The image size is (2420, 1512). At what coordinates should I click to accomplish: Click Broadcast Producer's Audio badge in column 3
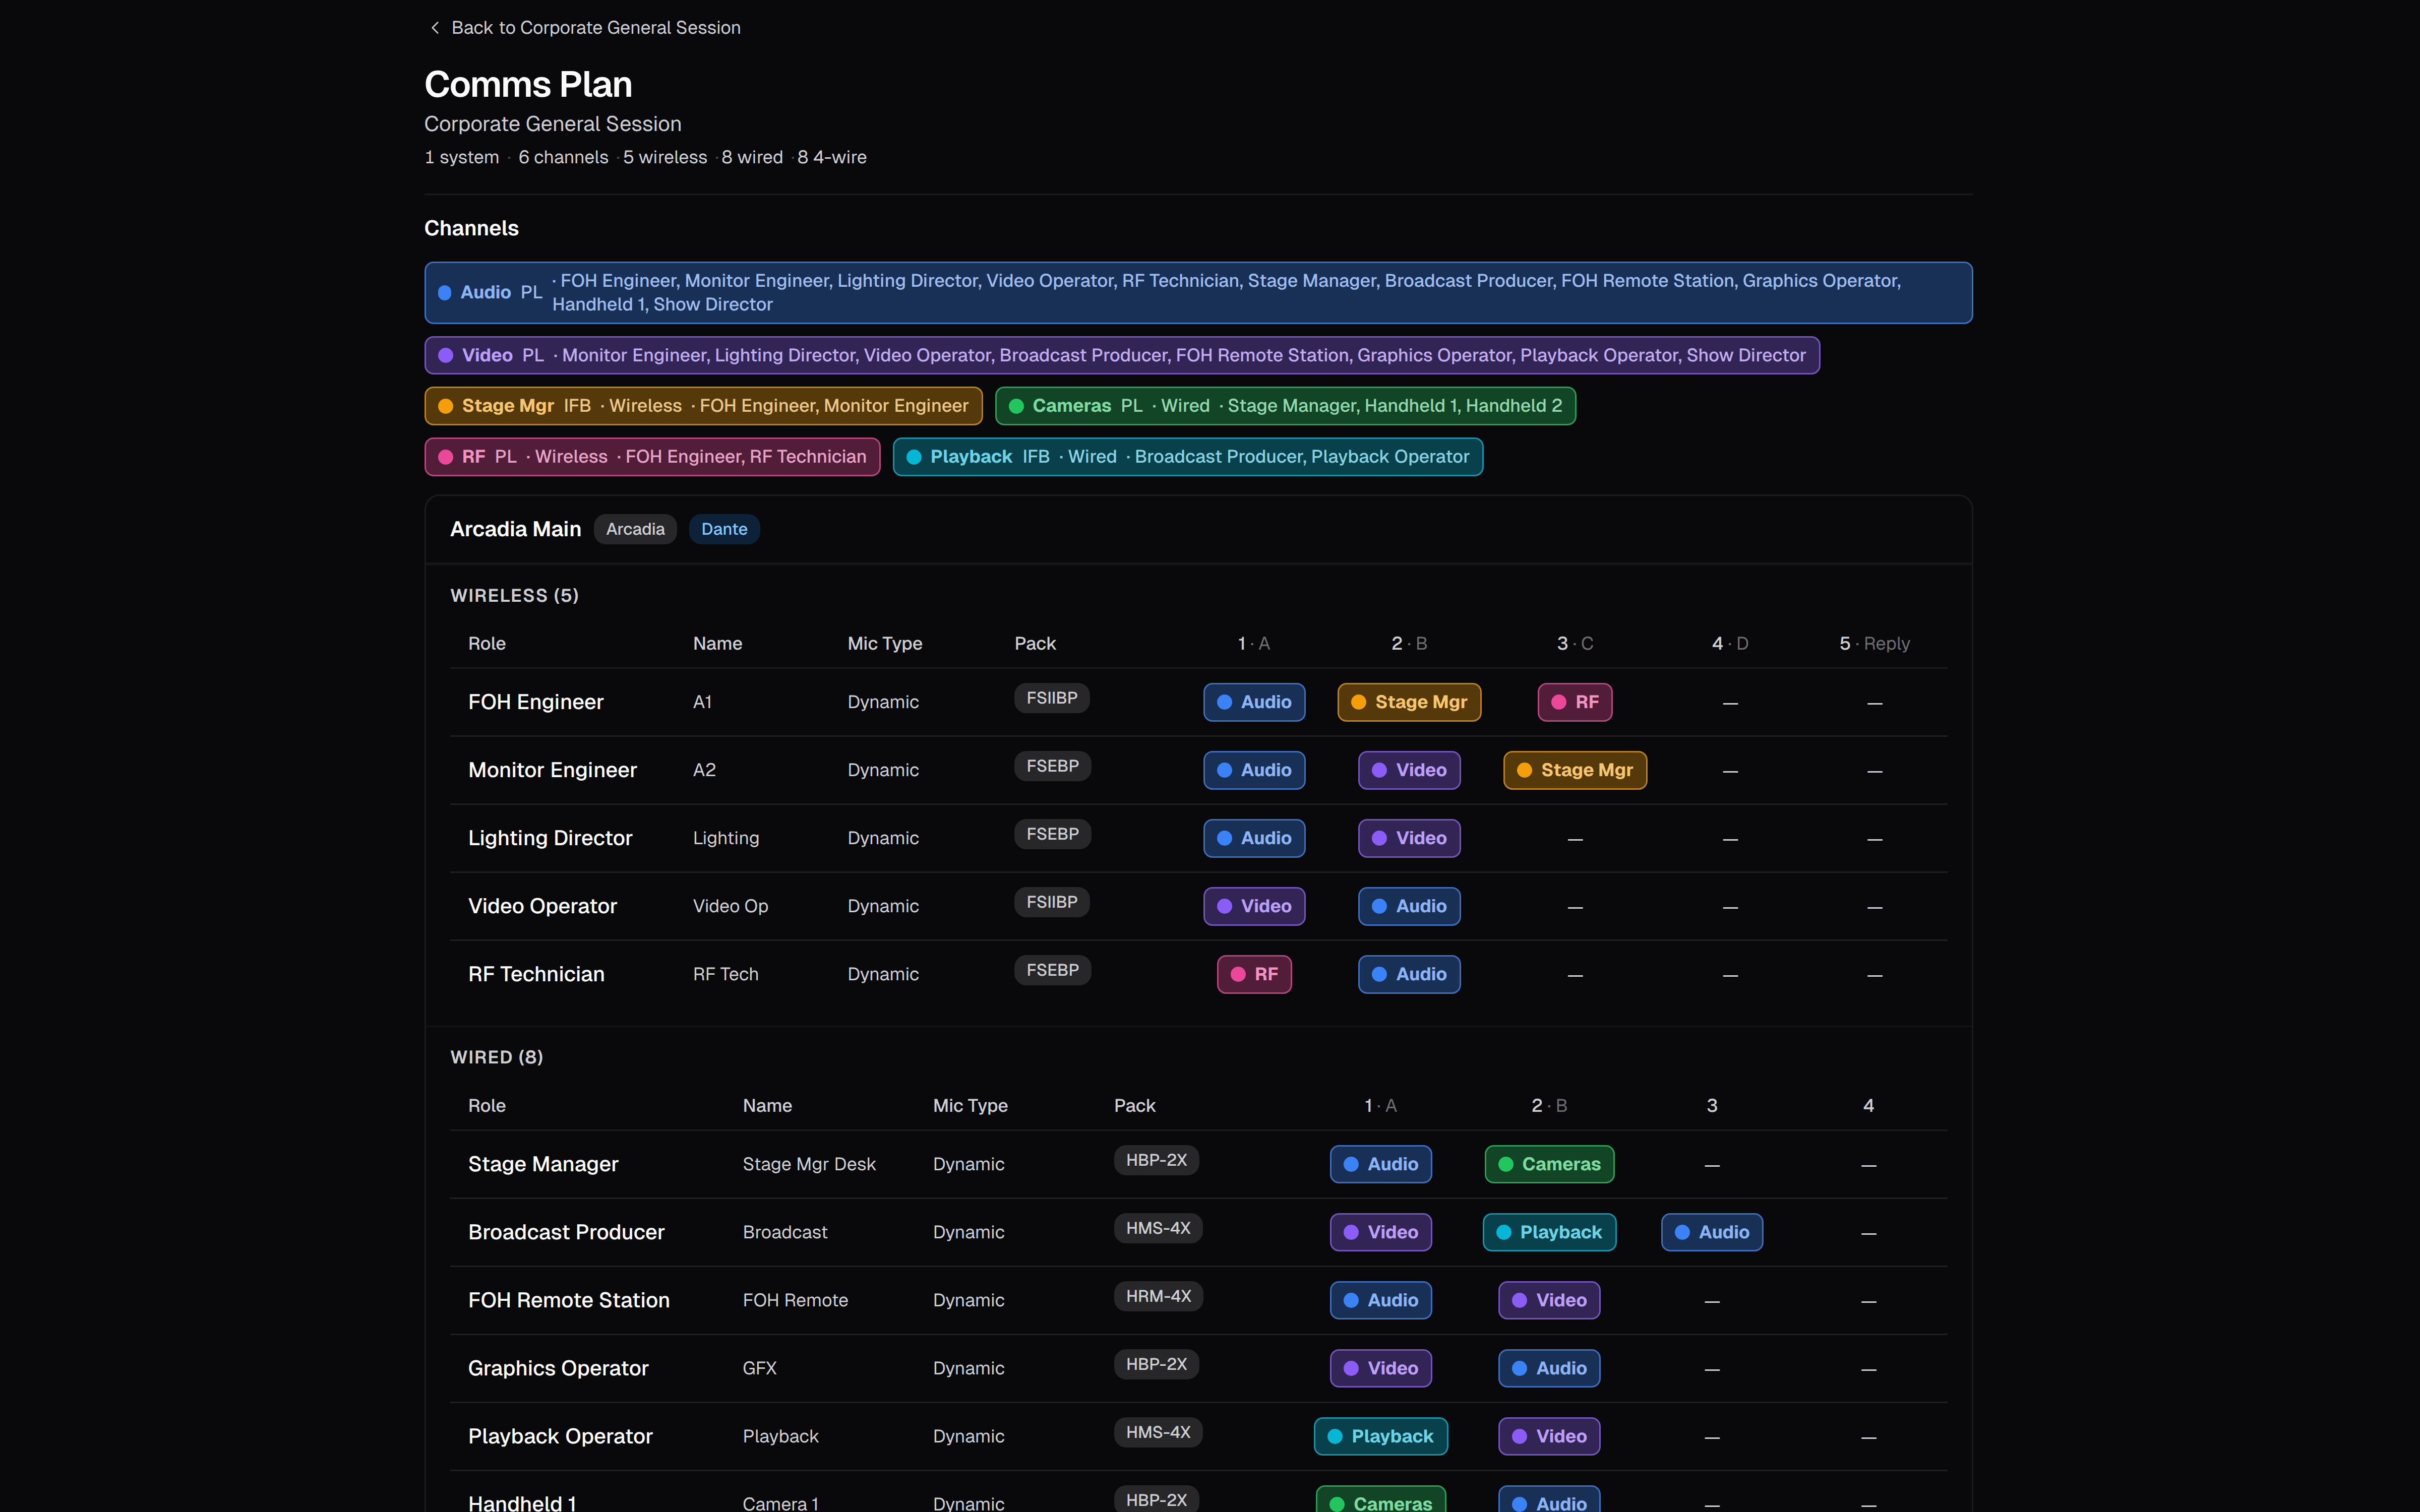(1712, 1232)
